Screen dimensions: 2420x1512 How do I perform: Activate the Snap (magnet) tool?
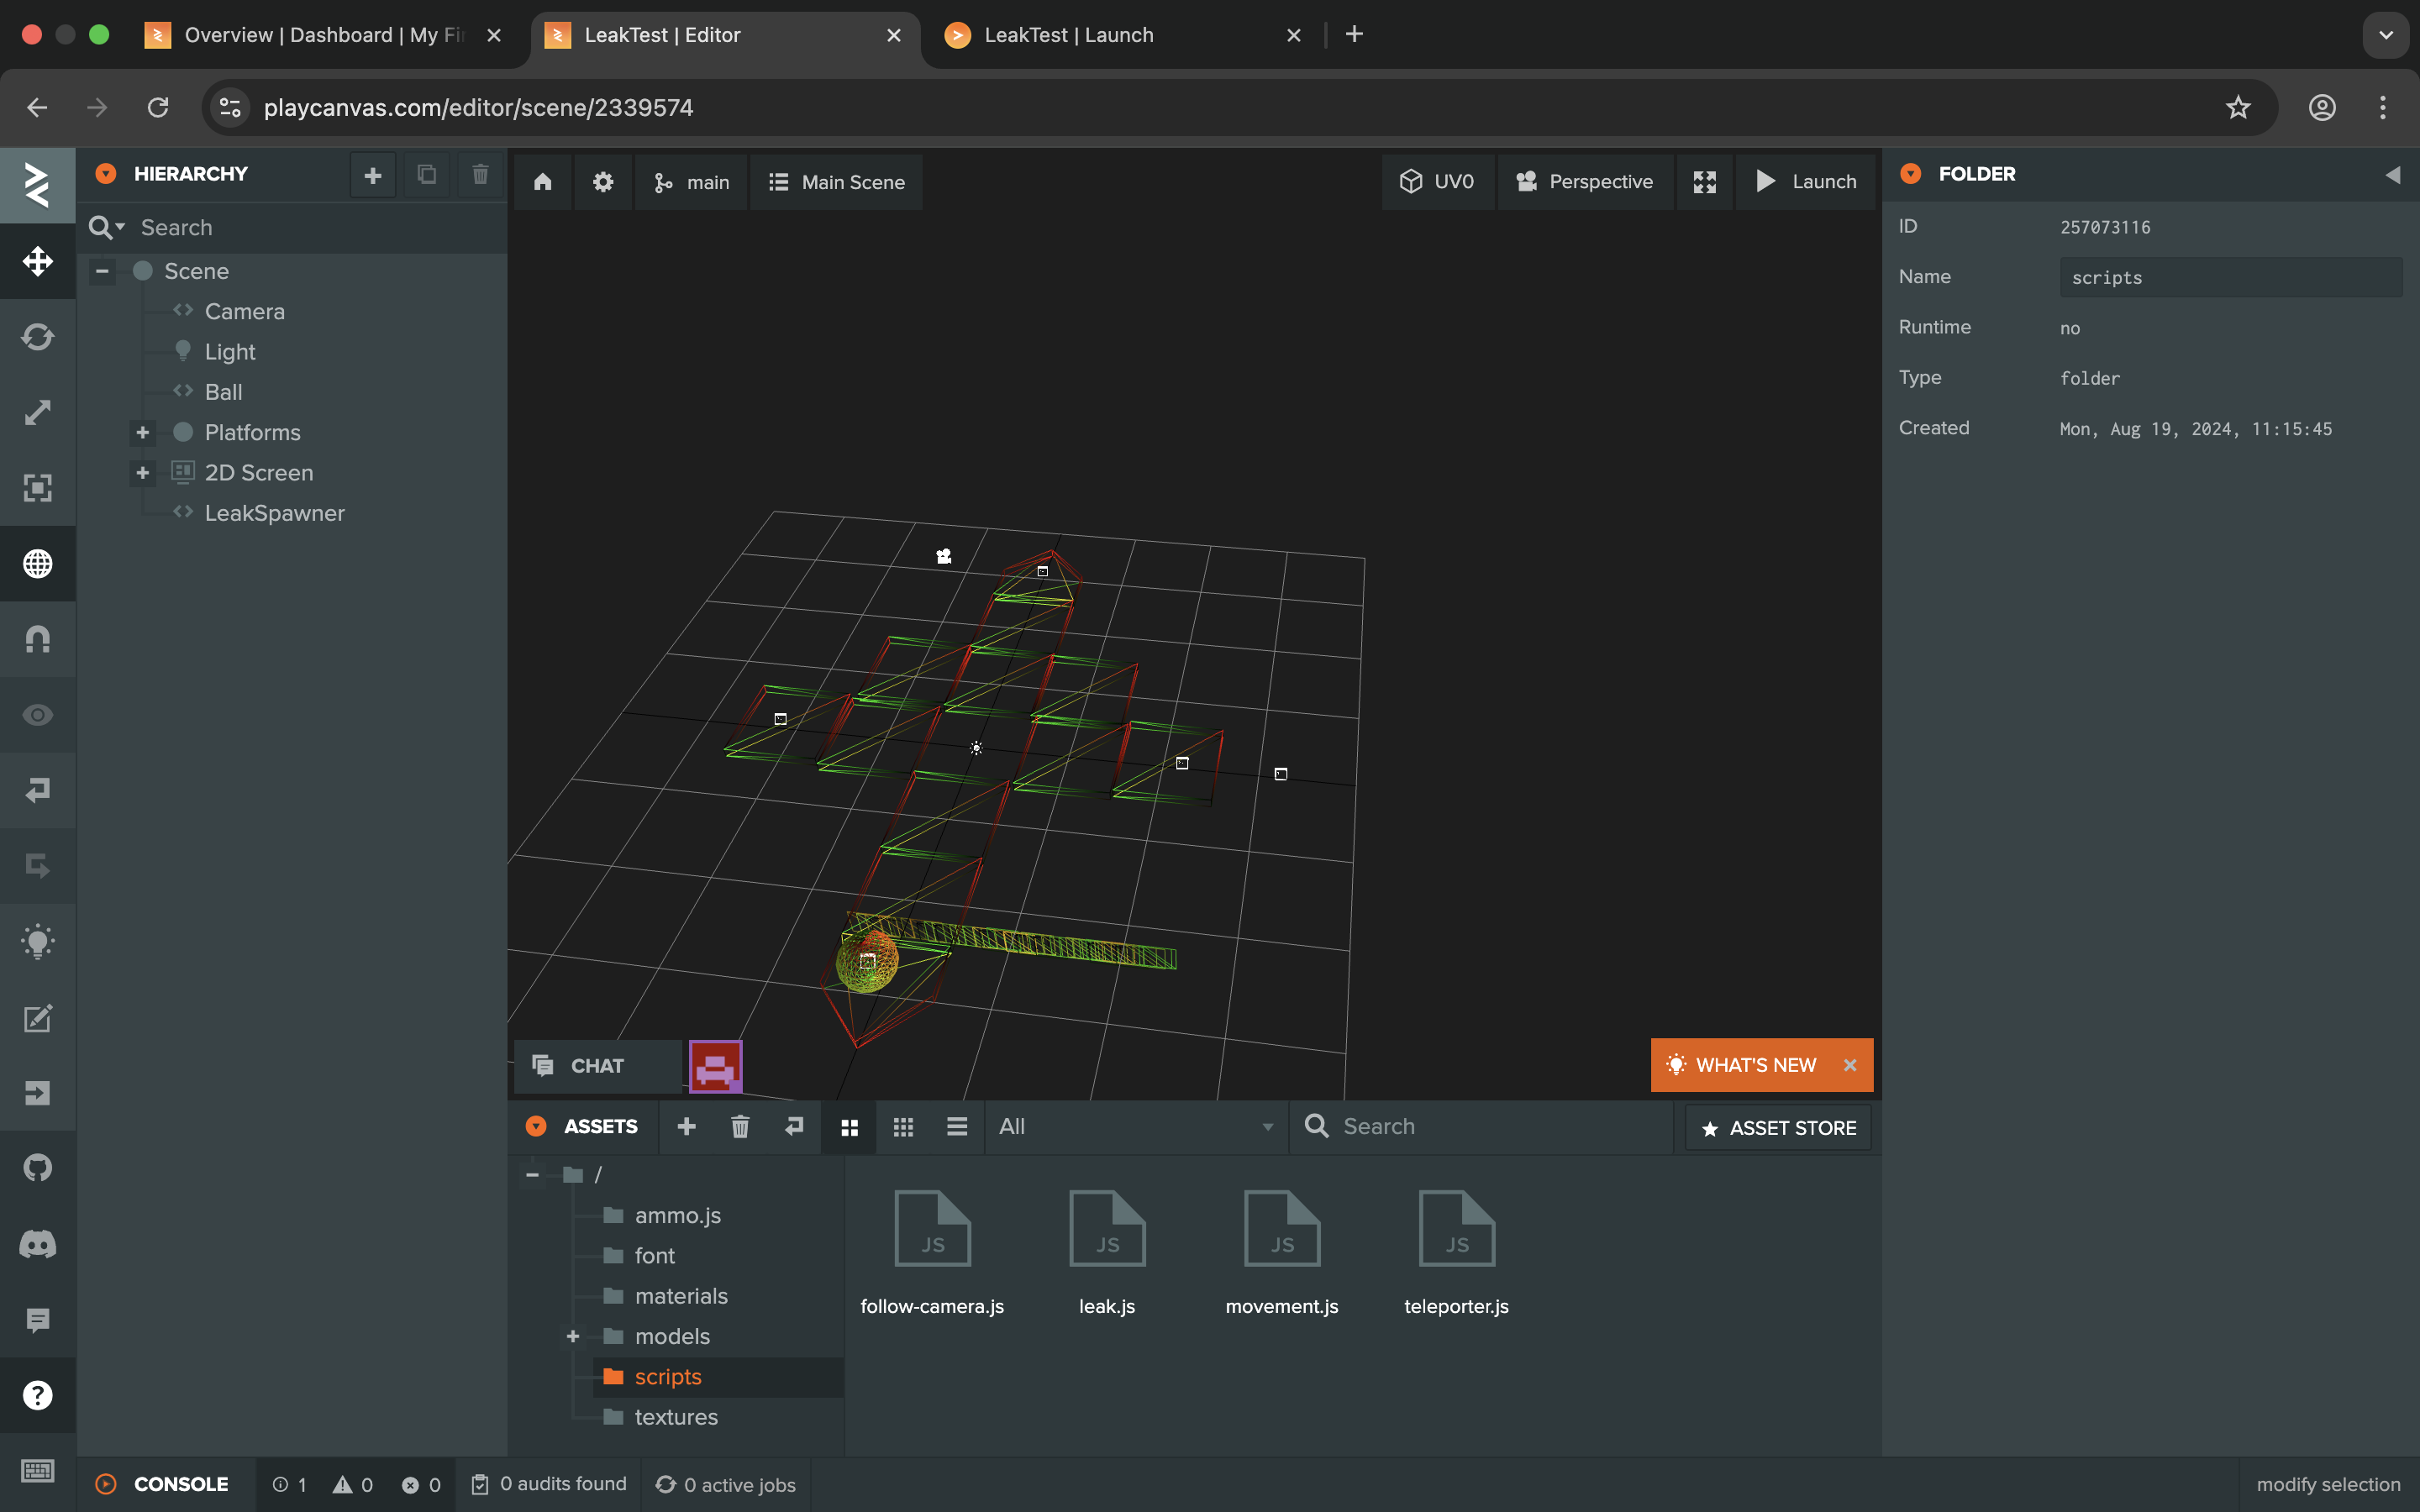point(37,638)
